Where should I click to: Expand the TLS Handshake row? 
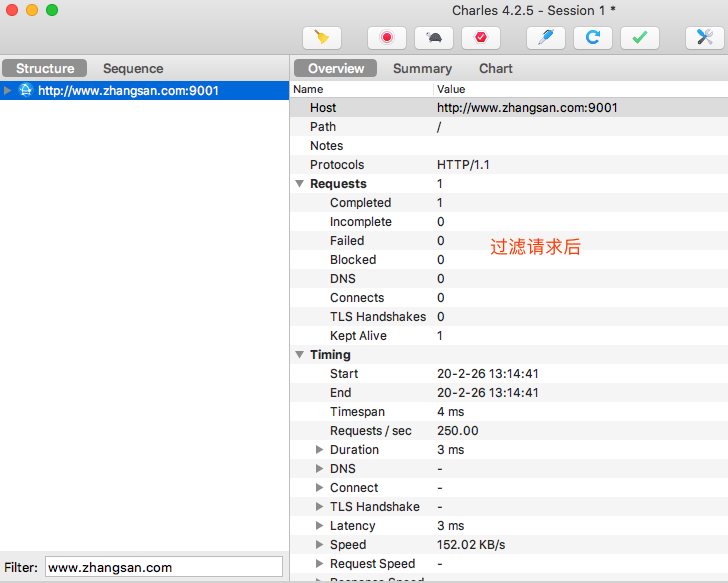[x=319, y=506]
